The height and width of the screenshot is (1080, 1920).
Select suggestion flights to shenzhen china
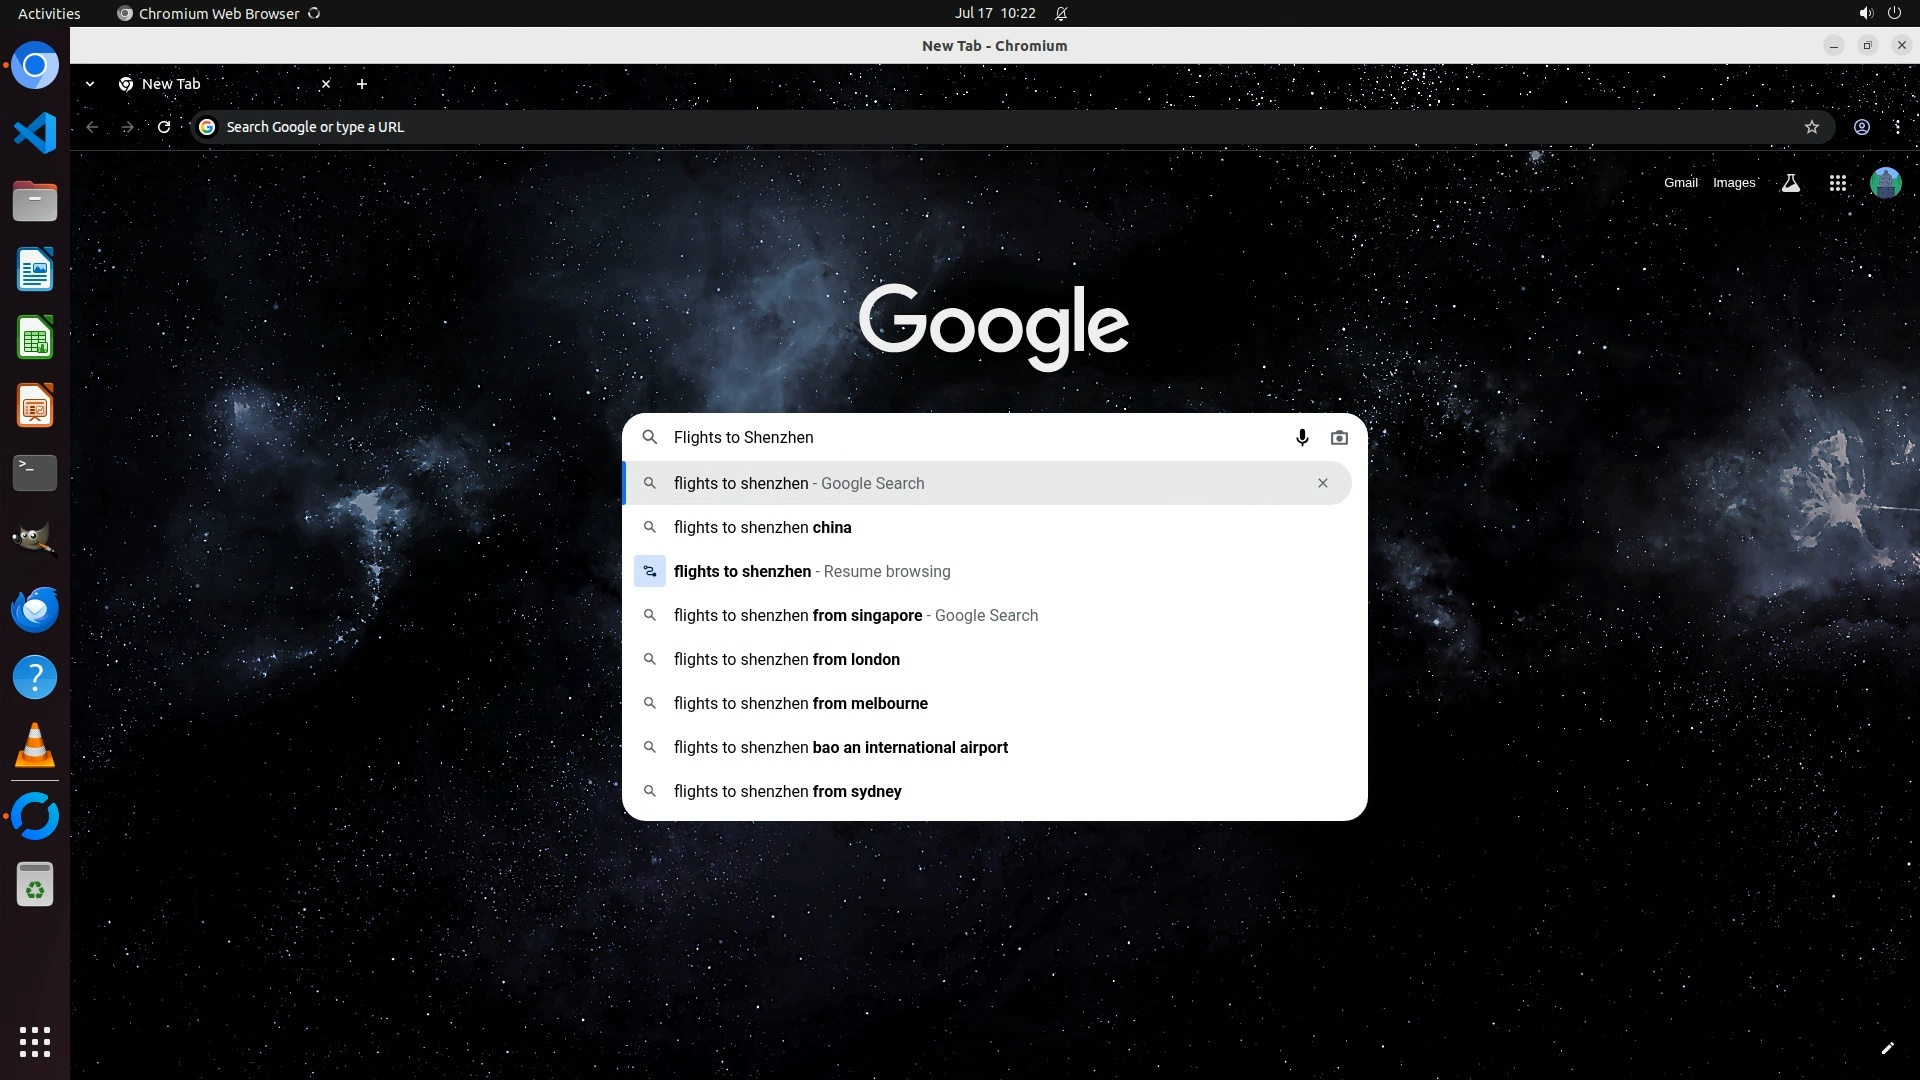(x=762, y=528)
